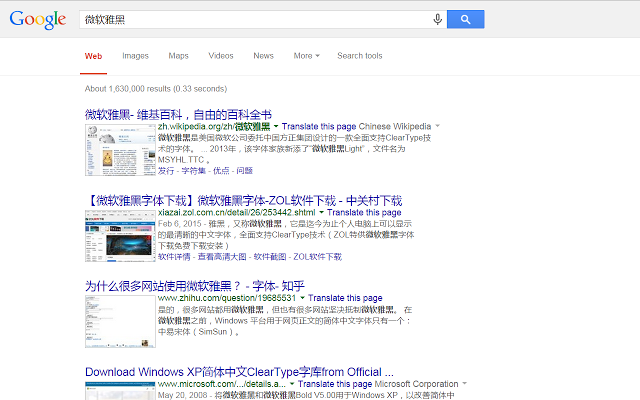The width and height of the screenshot is (640, 400).
Task: Translate the ZOL download result page
Action: (364, 213)
